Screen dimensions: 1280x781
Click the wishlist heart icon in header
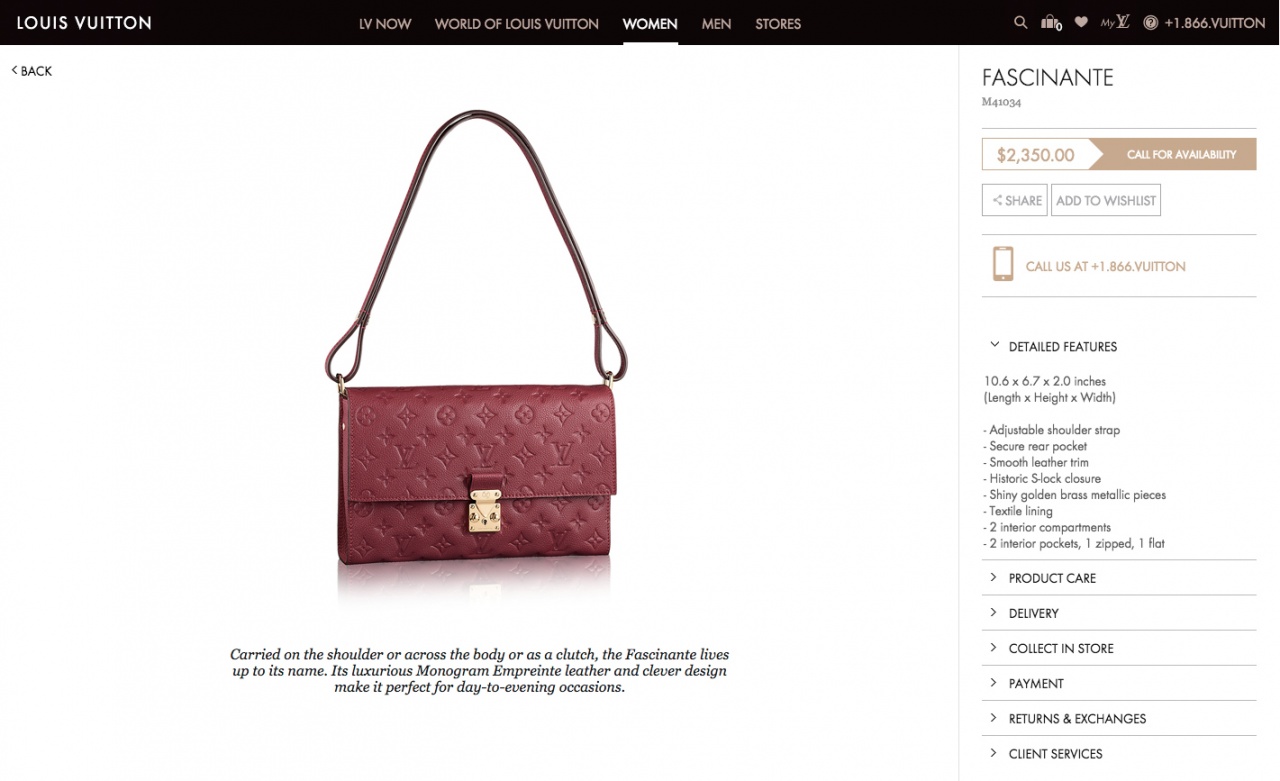(x=1081, y=22)
